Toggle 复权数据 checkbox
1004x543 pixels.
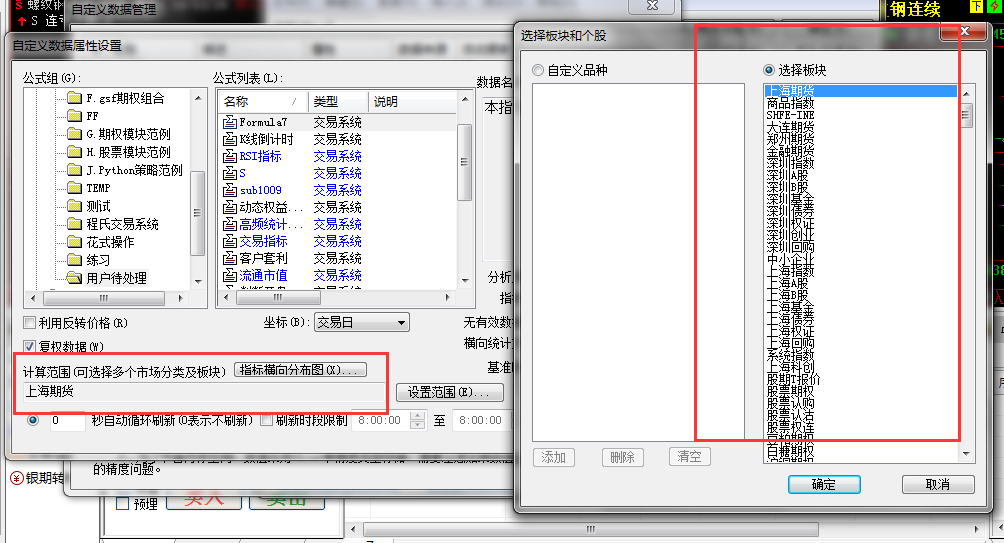(29, 346)
